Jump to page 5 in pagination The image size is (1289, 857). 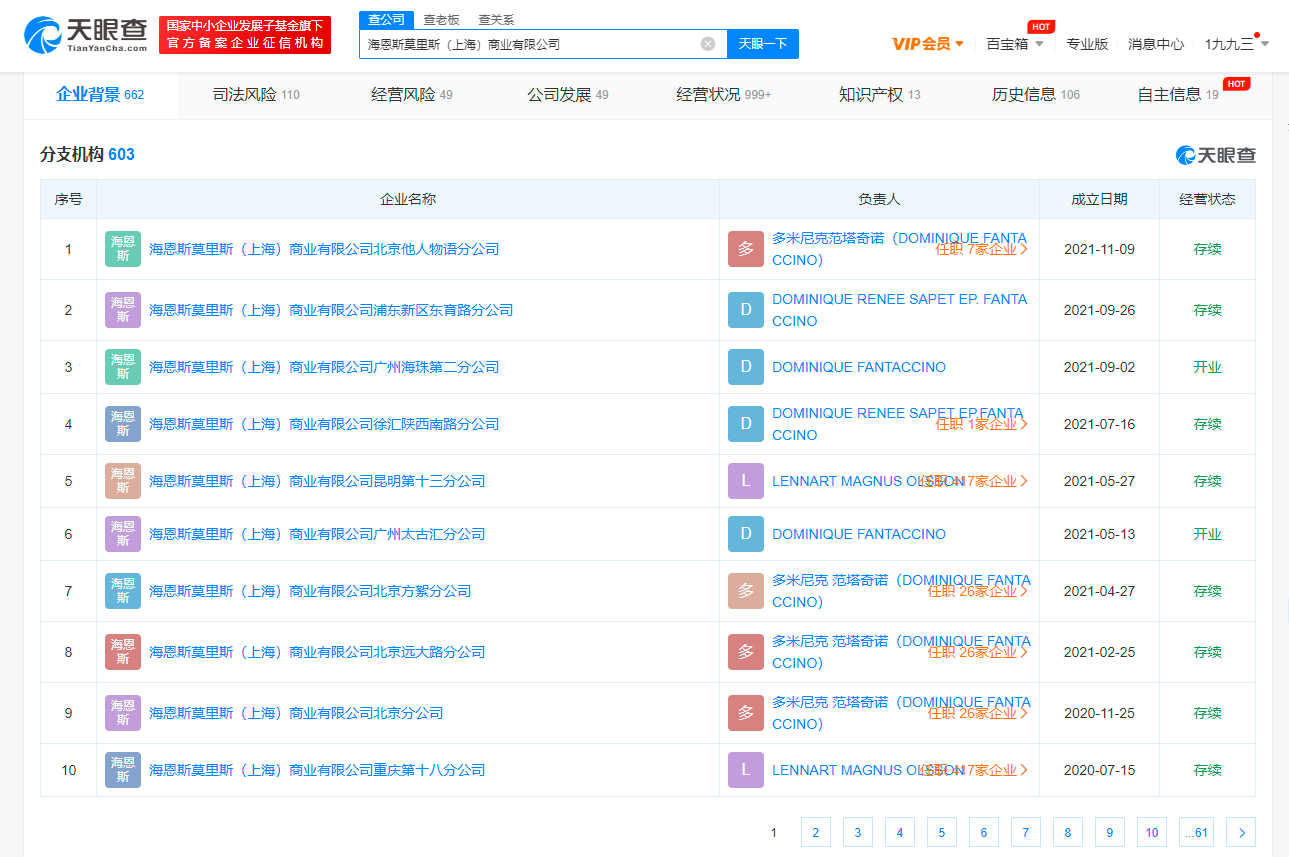point(941,832)
